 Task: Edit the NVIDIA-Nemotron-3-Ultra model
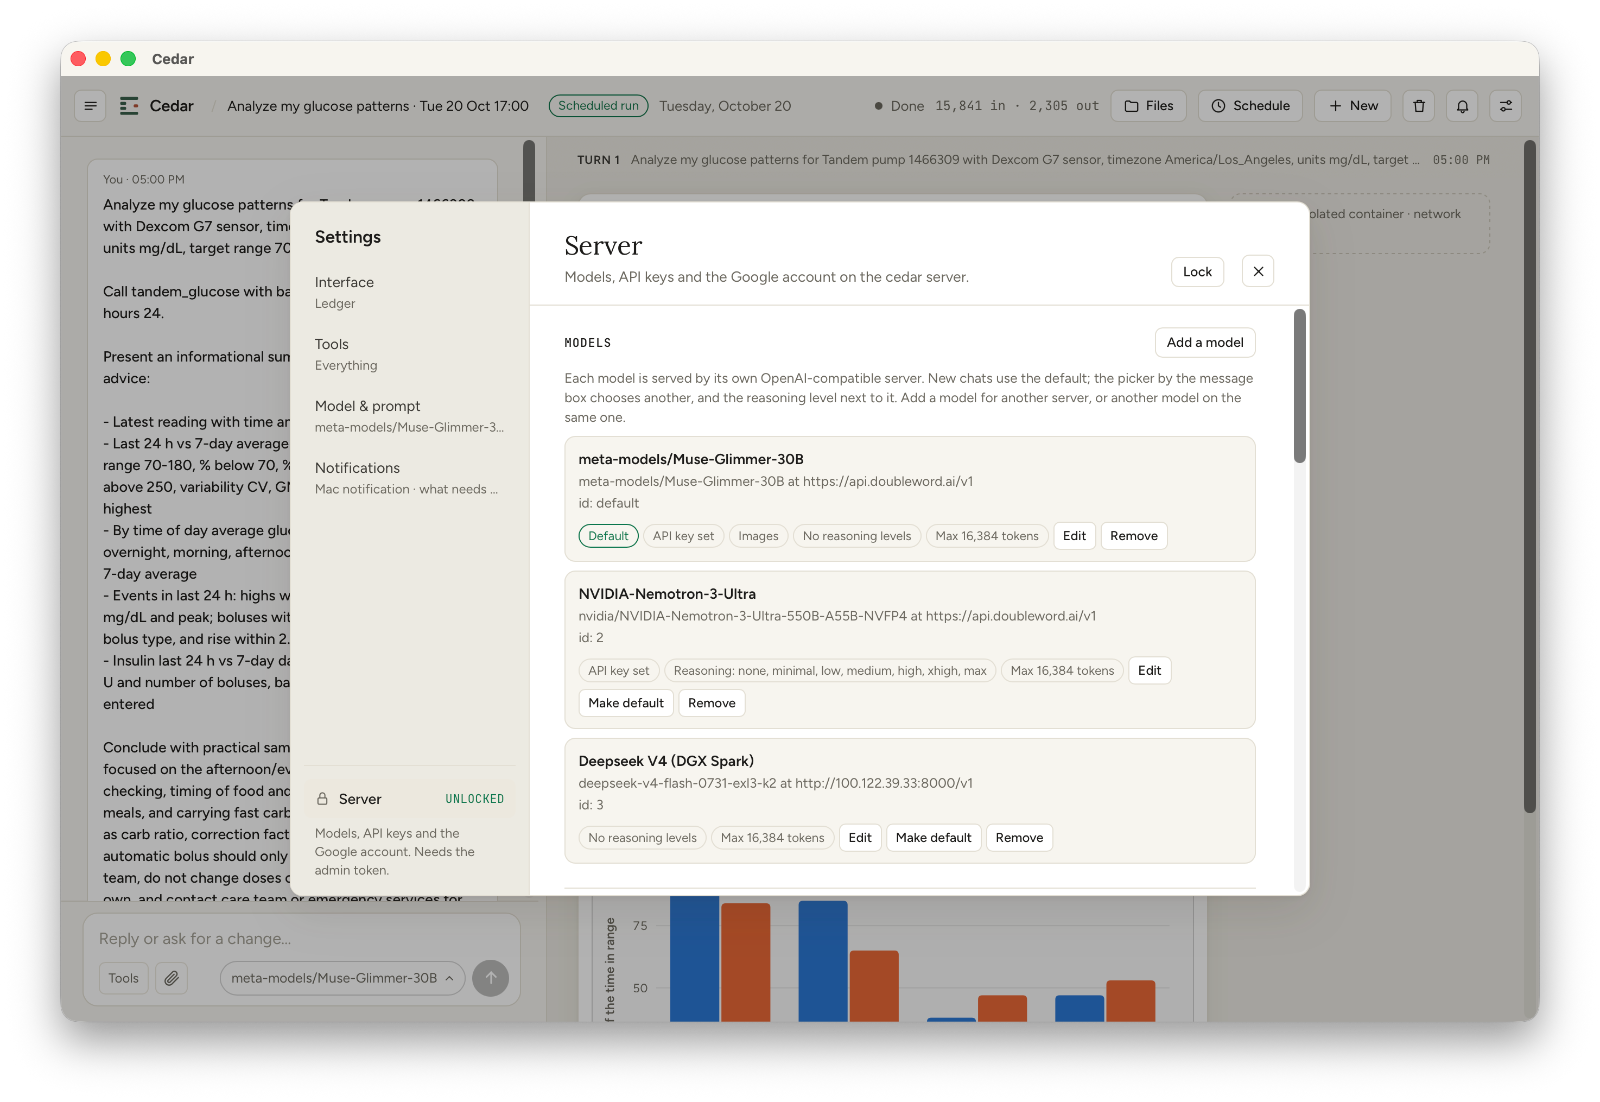click(1149, 671)
